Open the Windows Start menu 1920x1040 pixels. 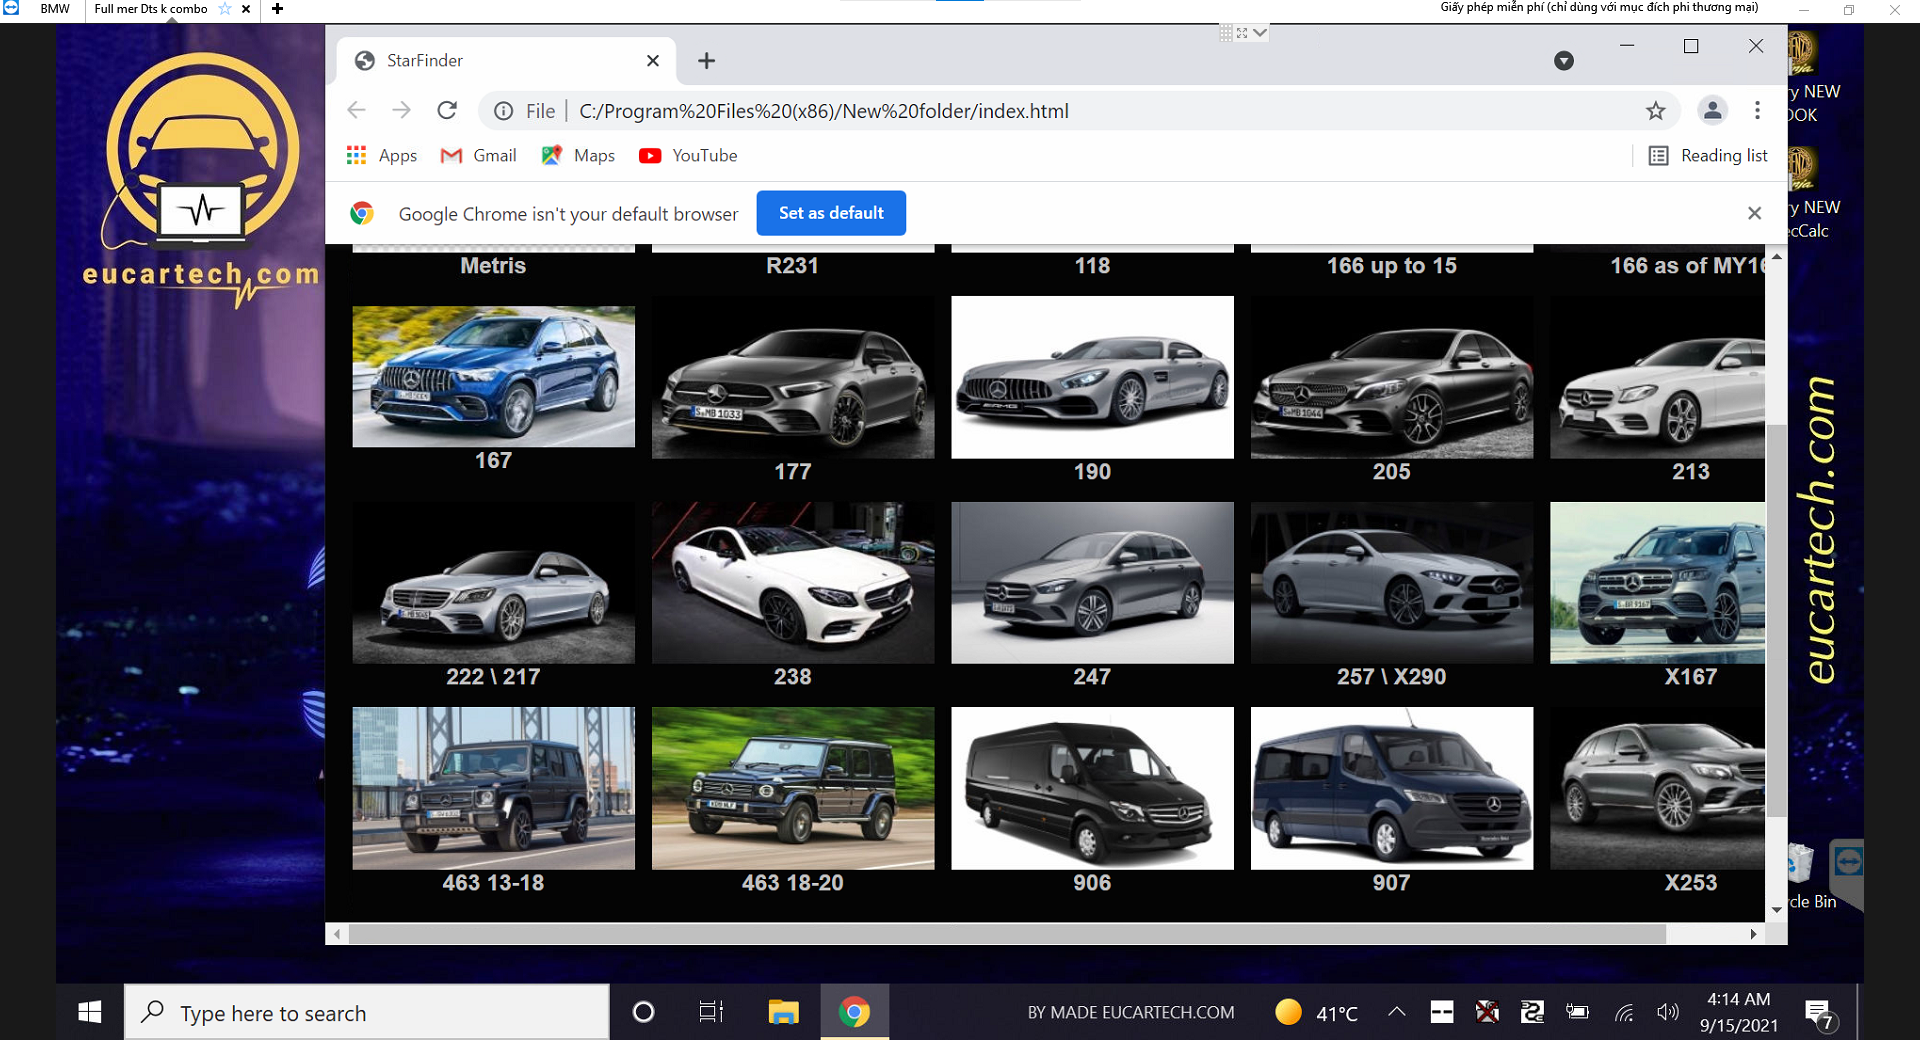90,1012
